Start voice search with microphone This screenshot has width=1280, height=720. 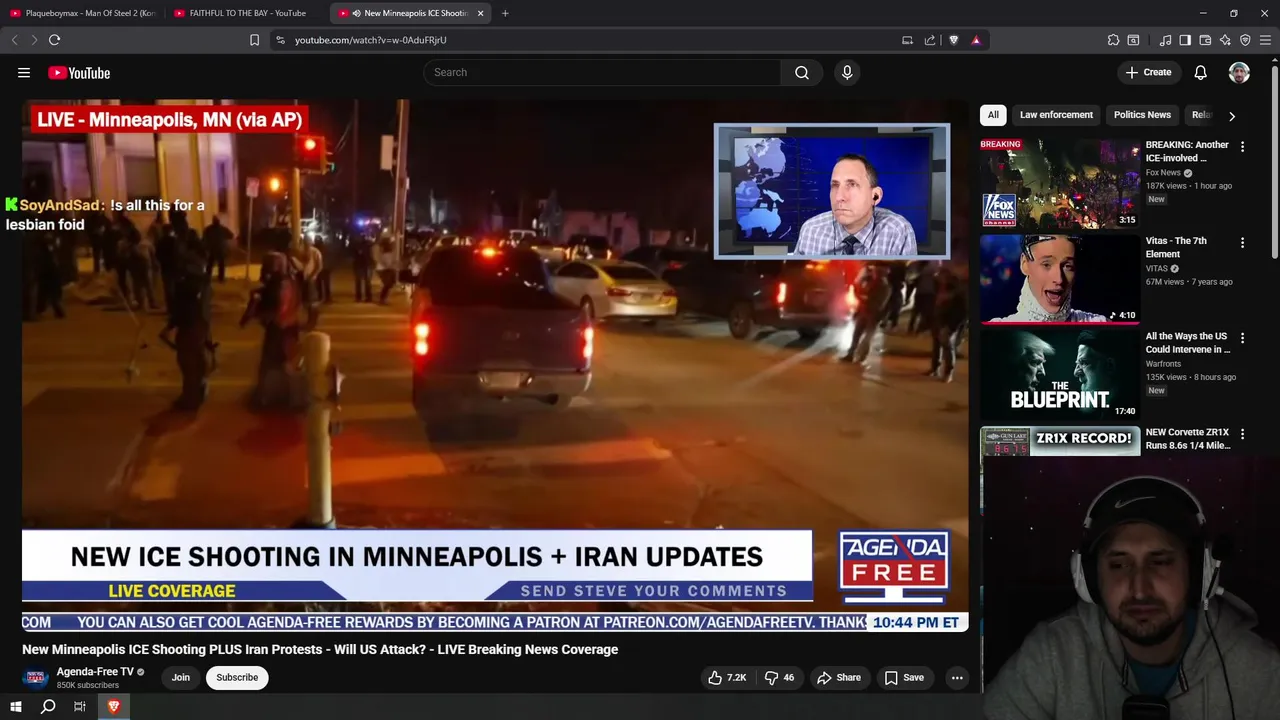pos(847,72)
